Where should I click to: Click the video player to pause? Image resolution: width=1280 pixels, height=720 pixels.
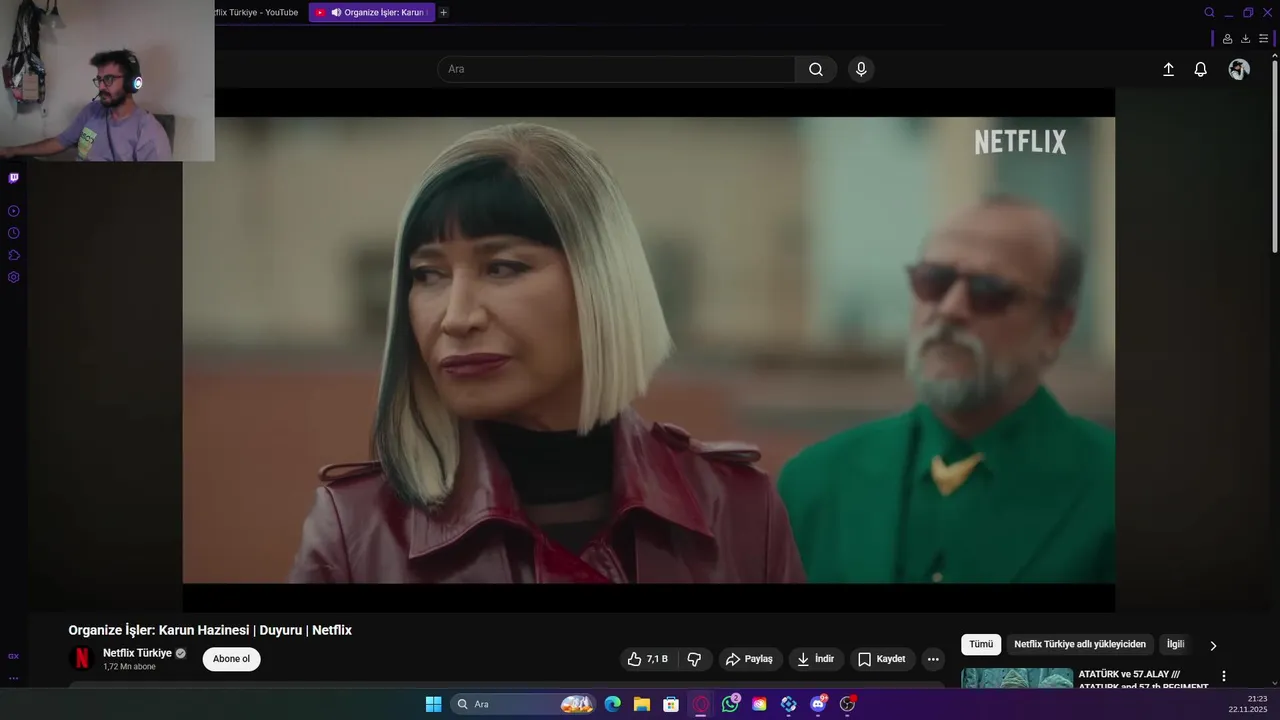tap(648, 350)
